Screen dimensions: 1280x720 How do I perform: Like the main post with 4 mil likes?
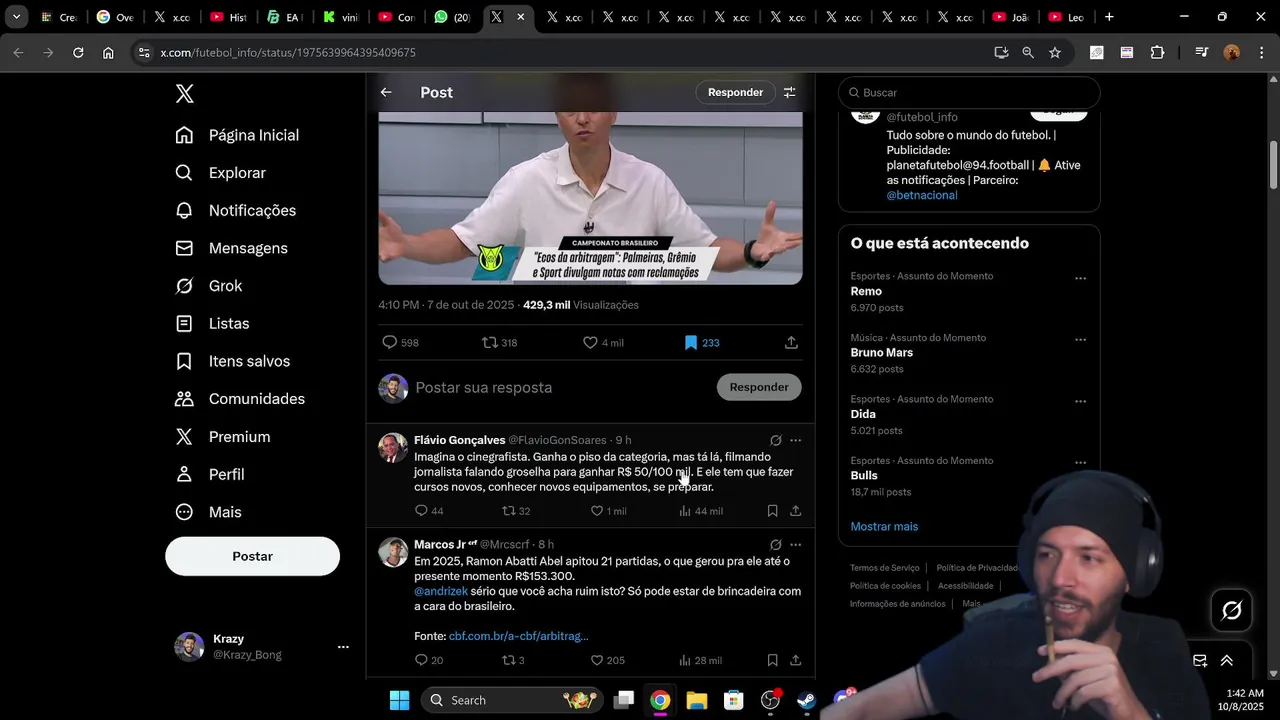click(590, 342)
